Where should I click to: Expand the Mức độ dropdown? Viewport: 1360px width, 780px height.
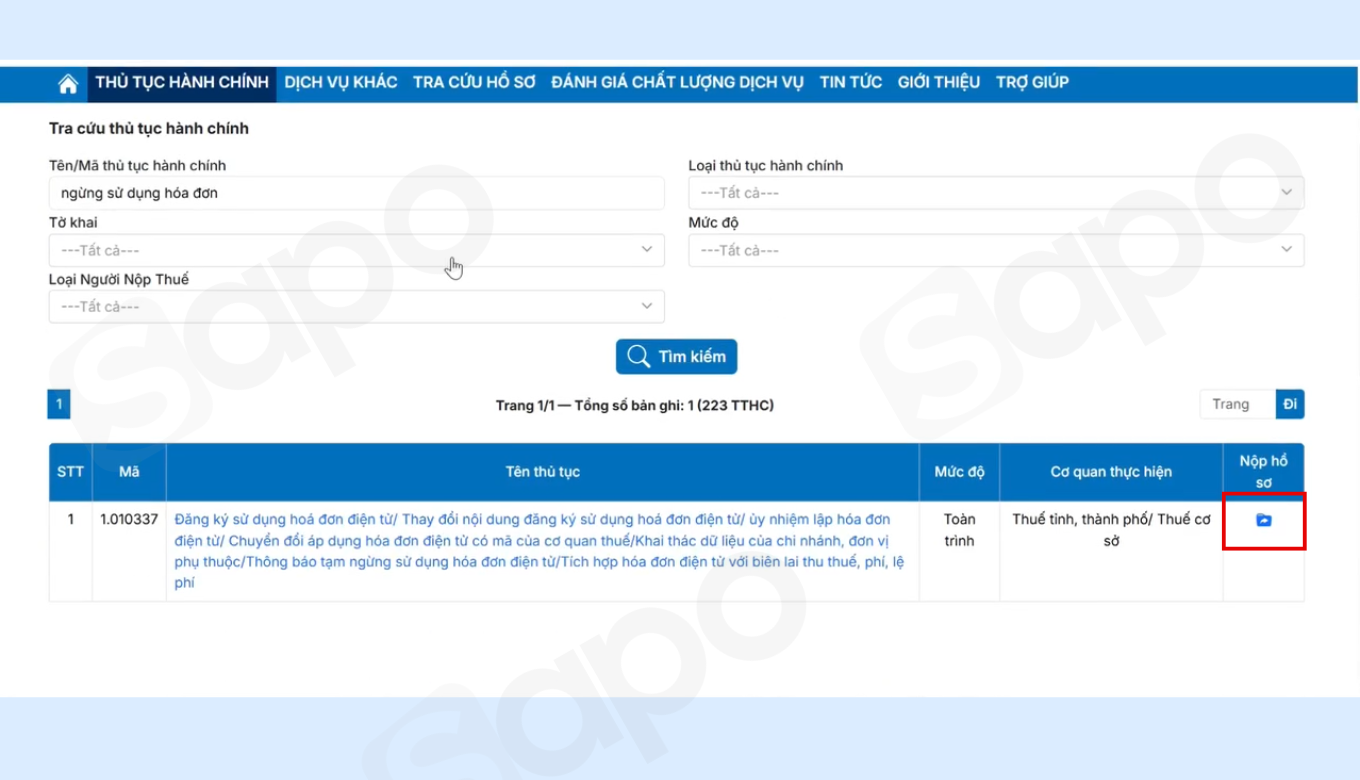(995, 250)
